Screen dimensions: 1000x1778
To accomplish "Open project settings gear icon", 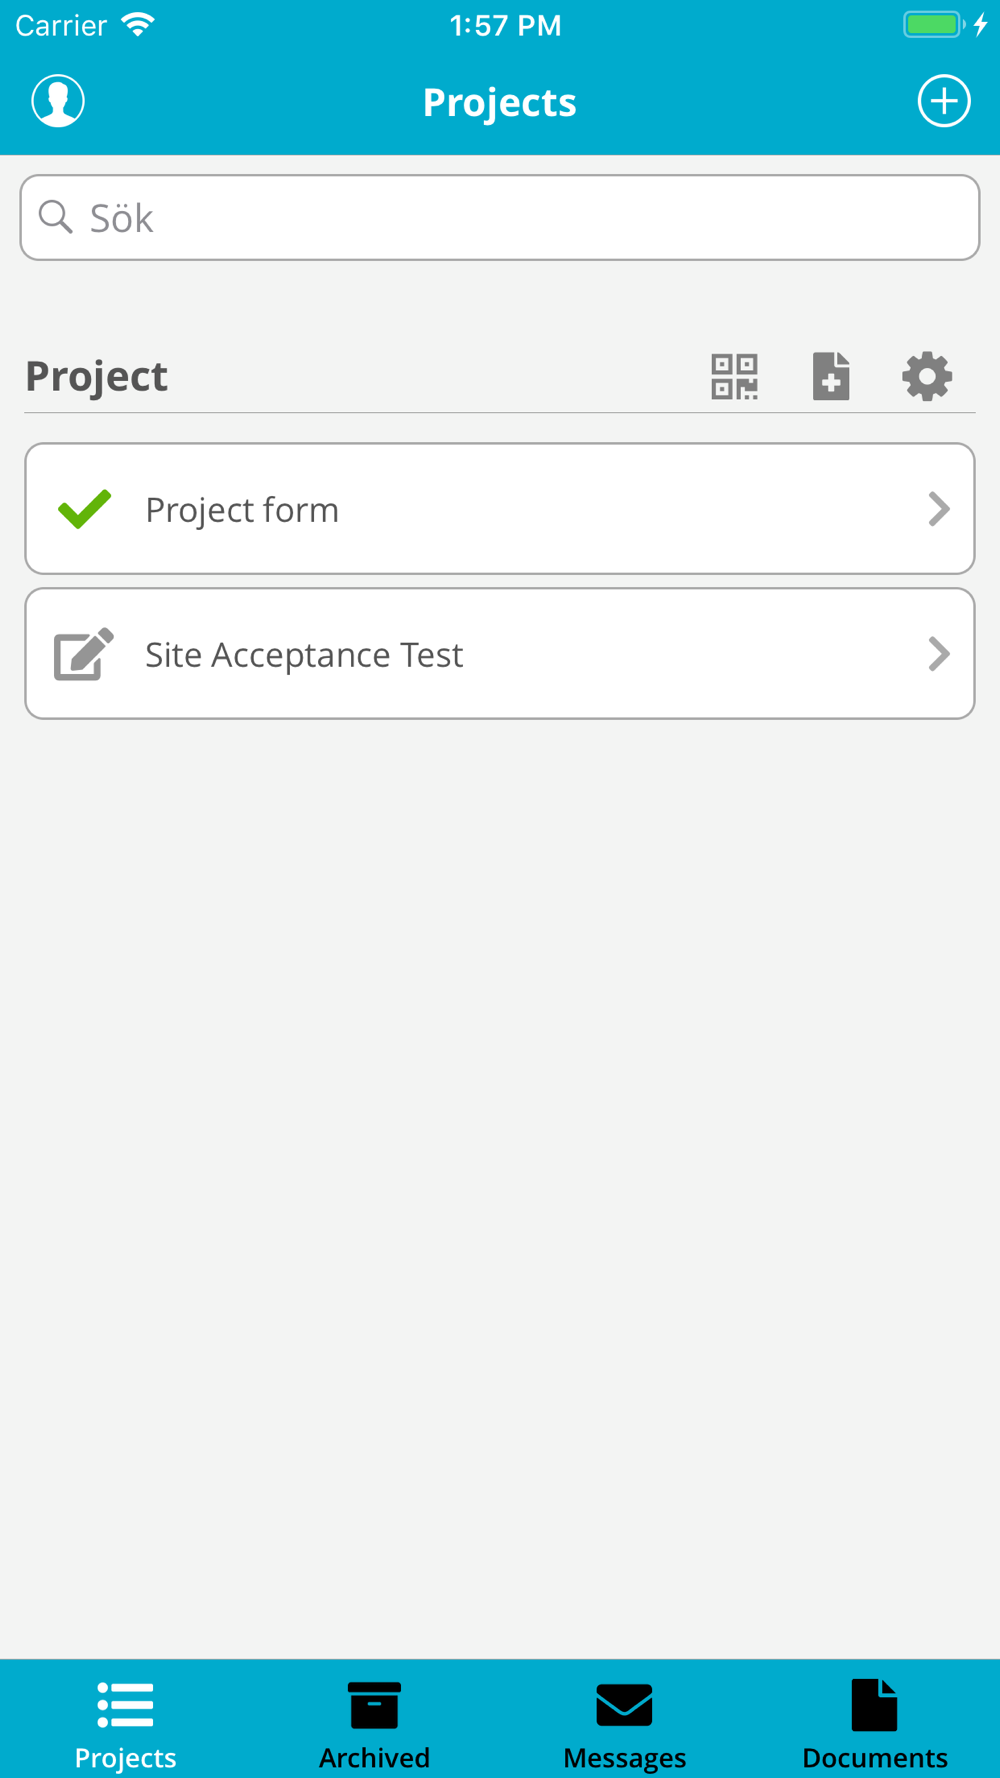I will pyautogui.click(x=927, y=377).
